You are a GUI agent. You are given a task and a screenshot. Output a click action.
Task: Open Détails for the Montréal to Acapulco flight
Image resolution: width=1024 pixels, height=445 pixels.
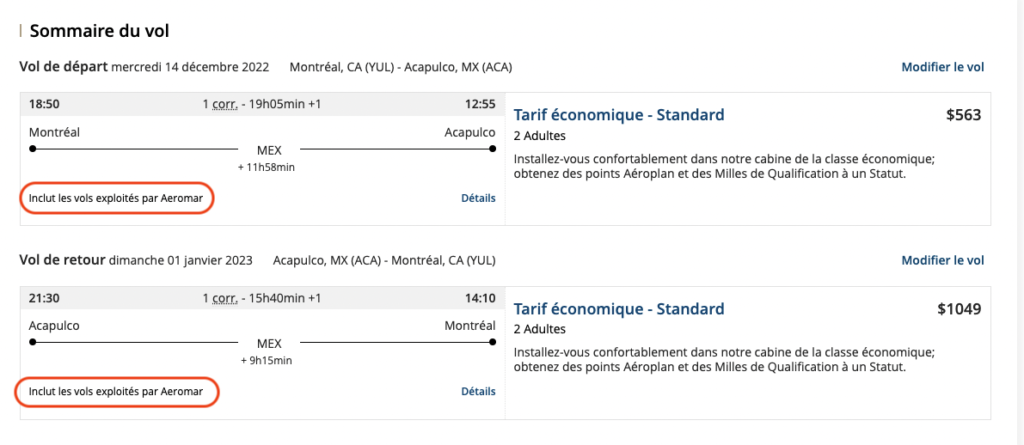(x=478, y=198)
